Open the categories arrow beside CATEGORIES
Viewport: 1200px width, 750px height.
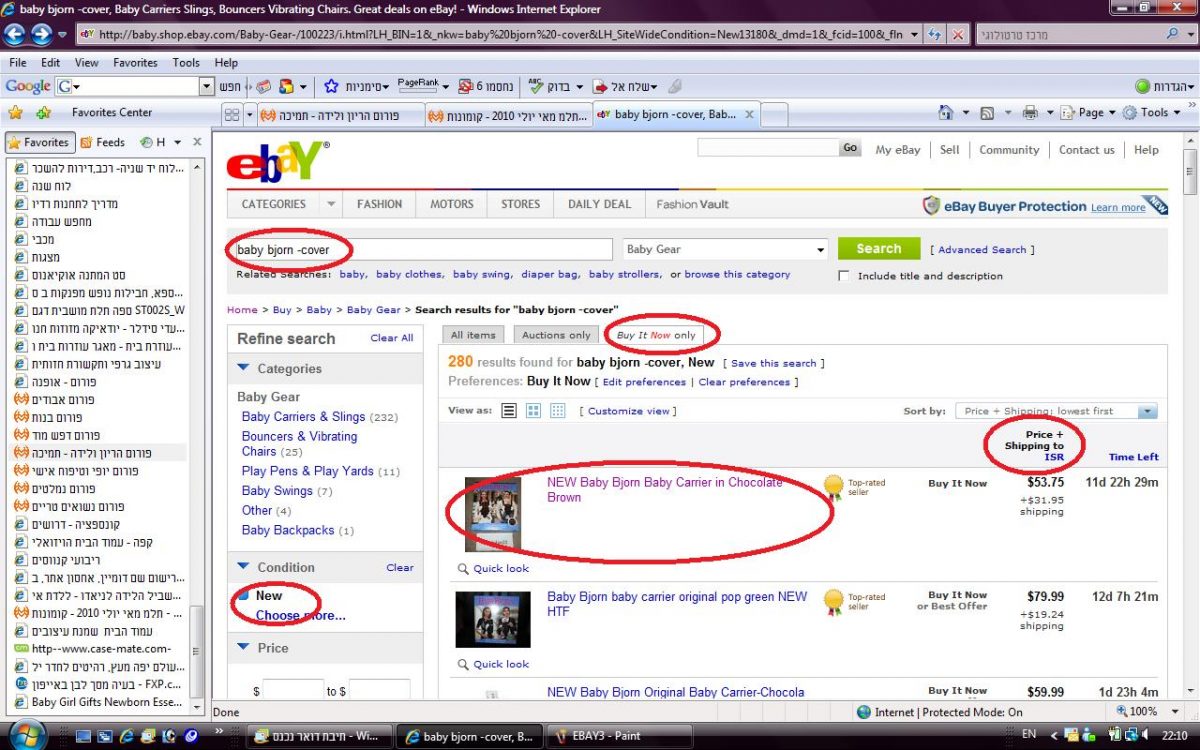(x=331, y=204)
